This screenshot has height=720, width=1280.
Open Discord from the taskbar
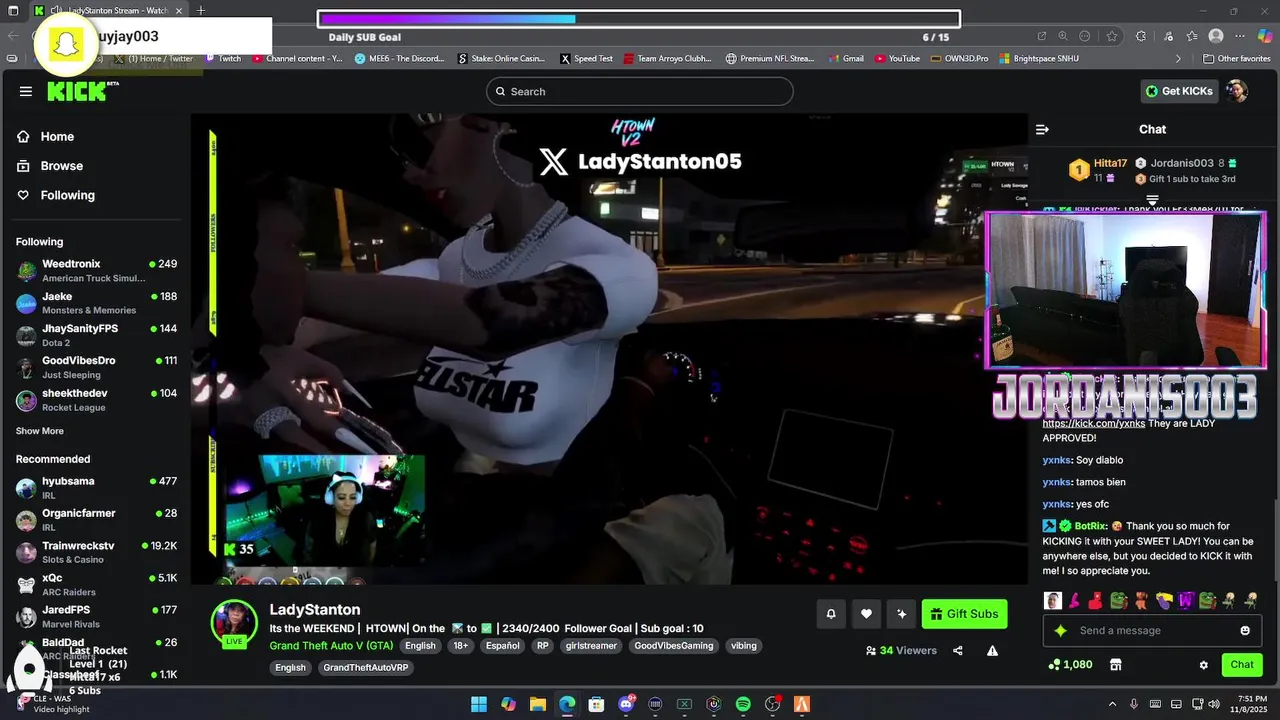(x=626, y=704)
